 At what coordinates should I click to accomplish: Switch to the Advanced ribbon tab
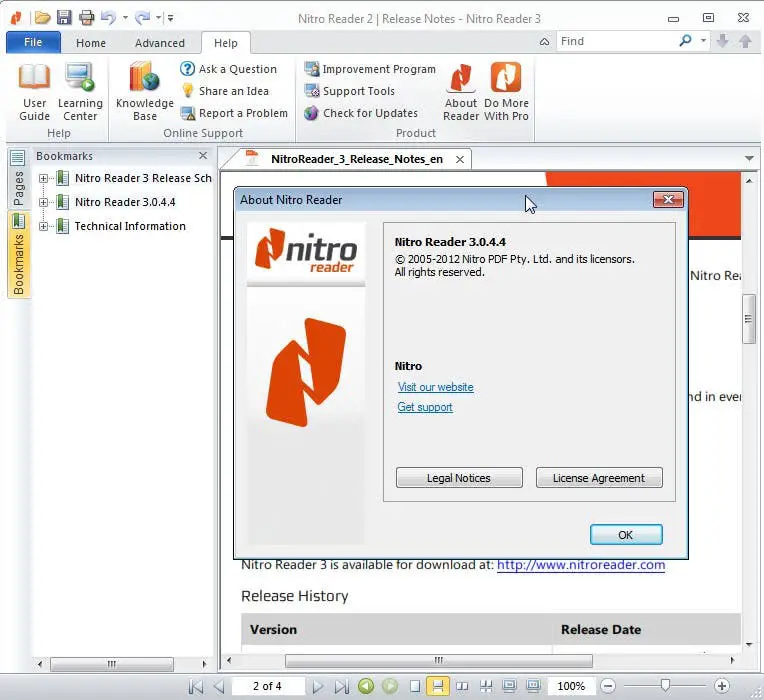(160, 43)
